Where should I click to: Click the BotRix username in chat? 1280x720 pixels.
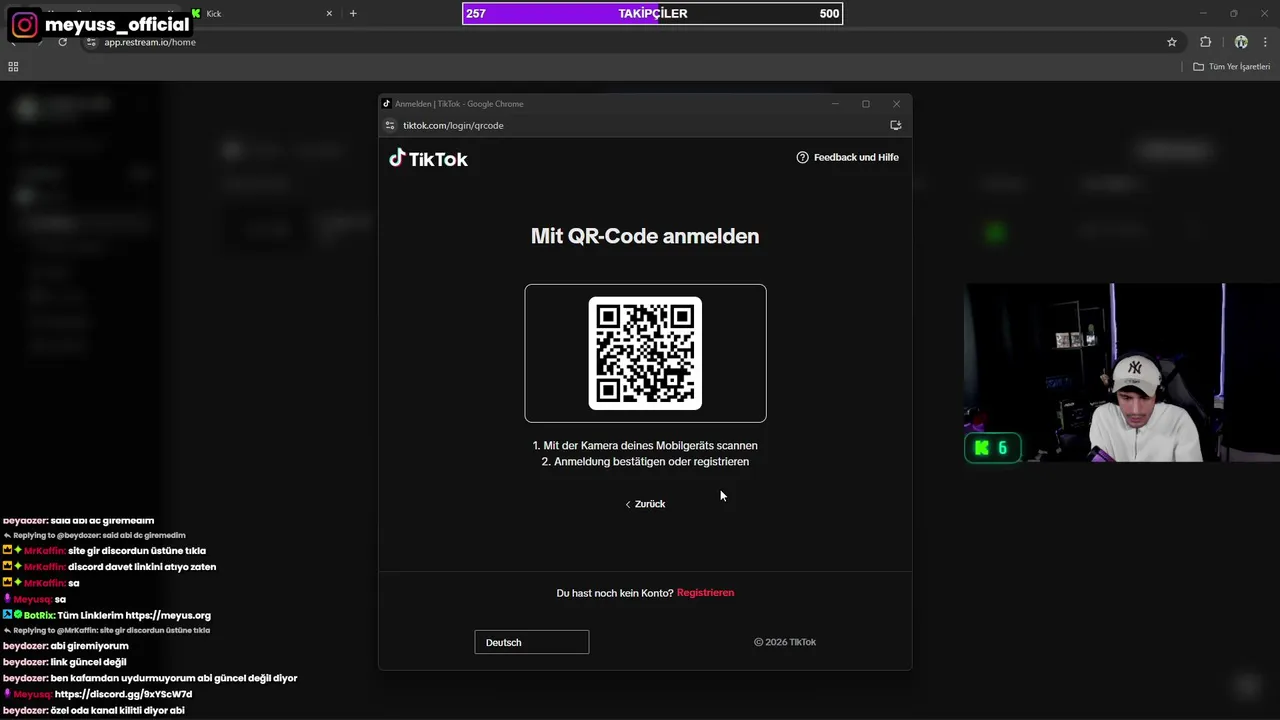[x=38, y=615]
